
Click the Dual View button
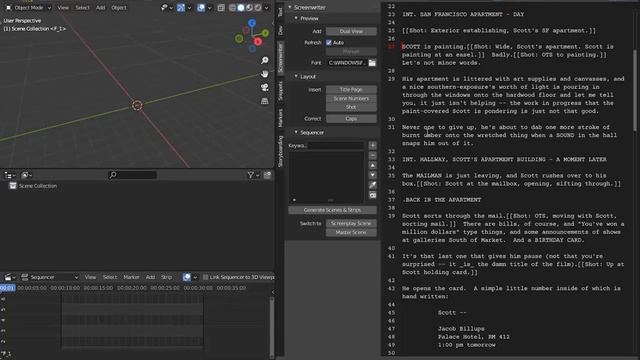pyautogui.click(x=351, y=31)
